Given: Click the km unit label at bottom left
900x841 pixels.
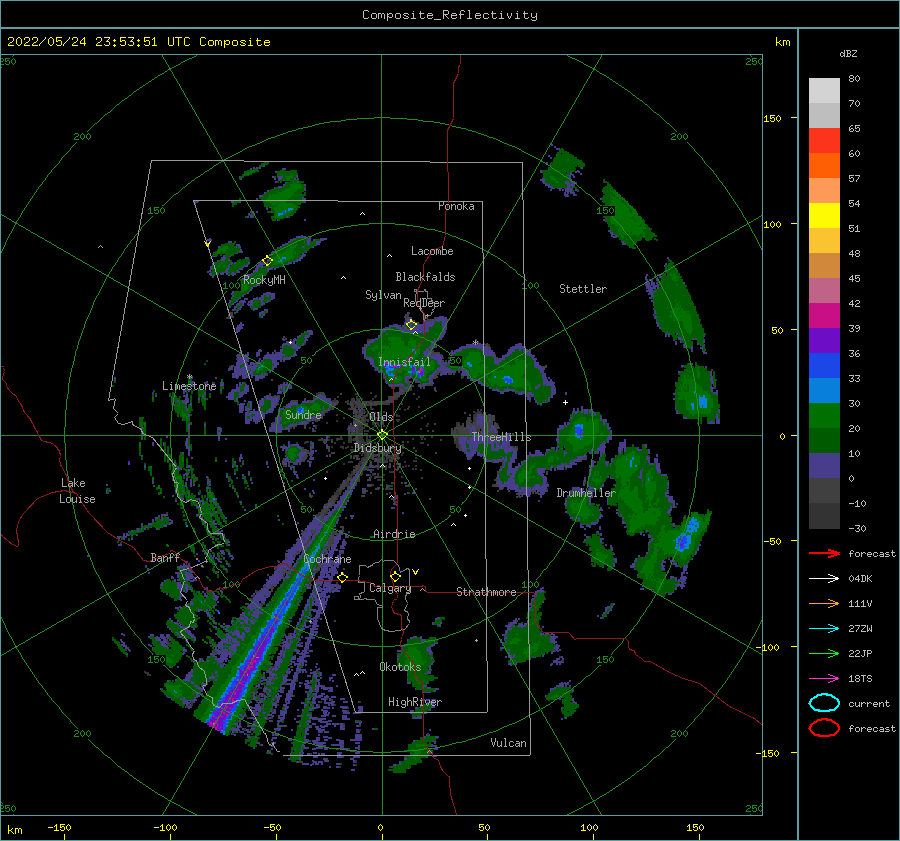Looking at the screenshot, I should pyautogui.click(x=14, y=830).
